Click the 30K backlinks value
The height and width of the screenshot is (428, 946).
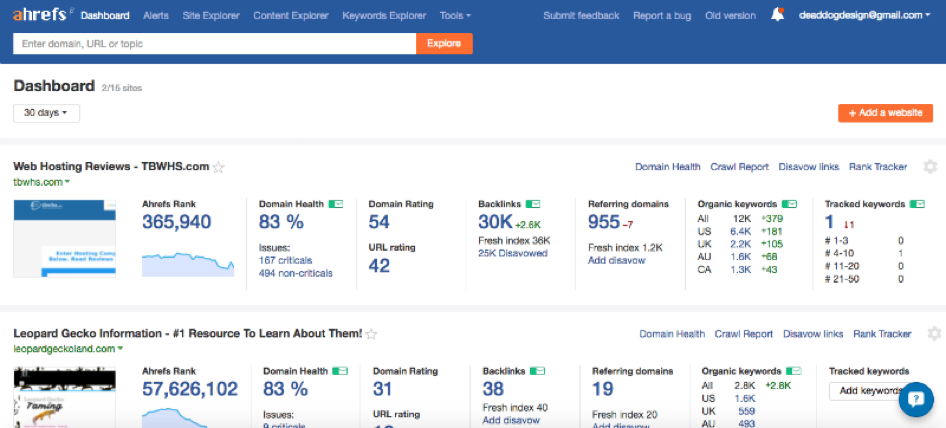pos(495,222)
